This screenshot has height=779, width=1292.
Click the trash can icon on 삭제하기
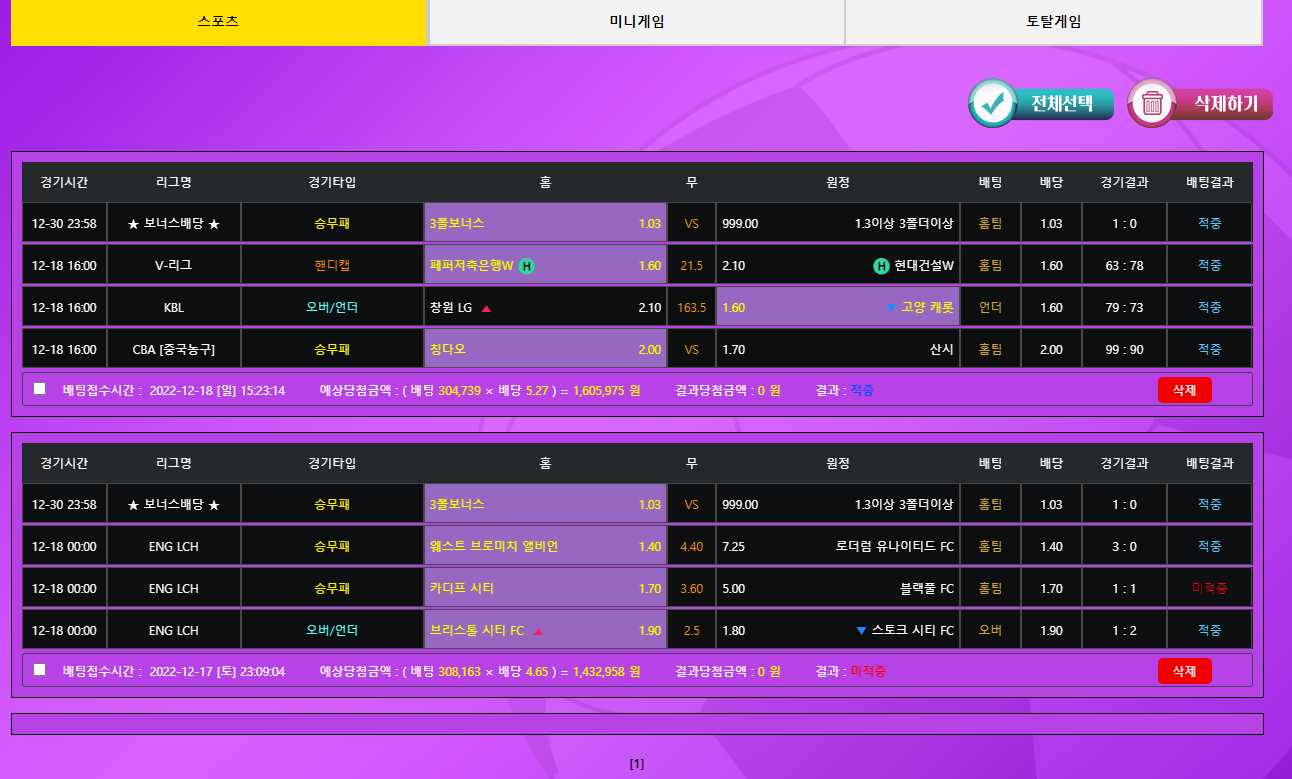[1152, 103]
